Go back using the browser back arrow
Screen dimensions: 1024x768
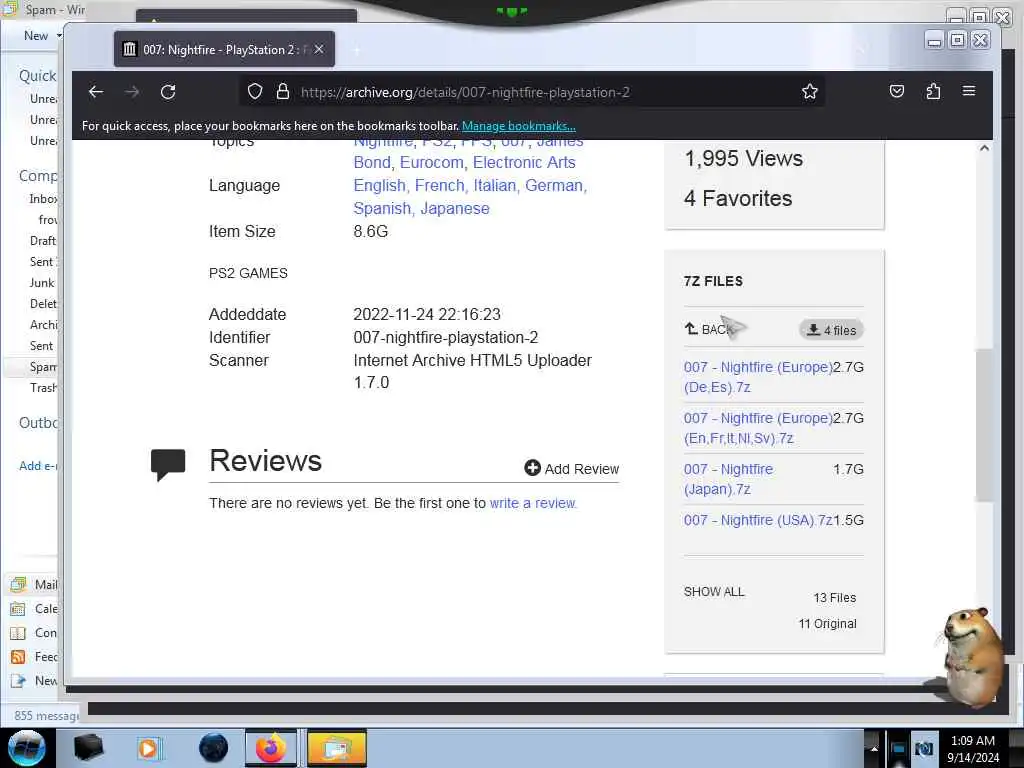pos(96,92)
